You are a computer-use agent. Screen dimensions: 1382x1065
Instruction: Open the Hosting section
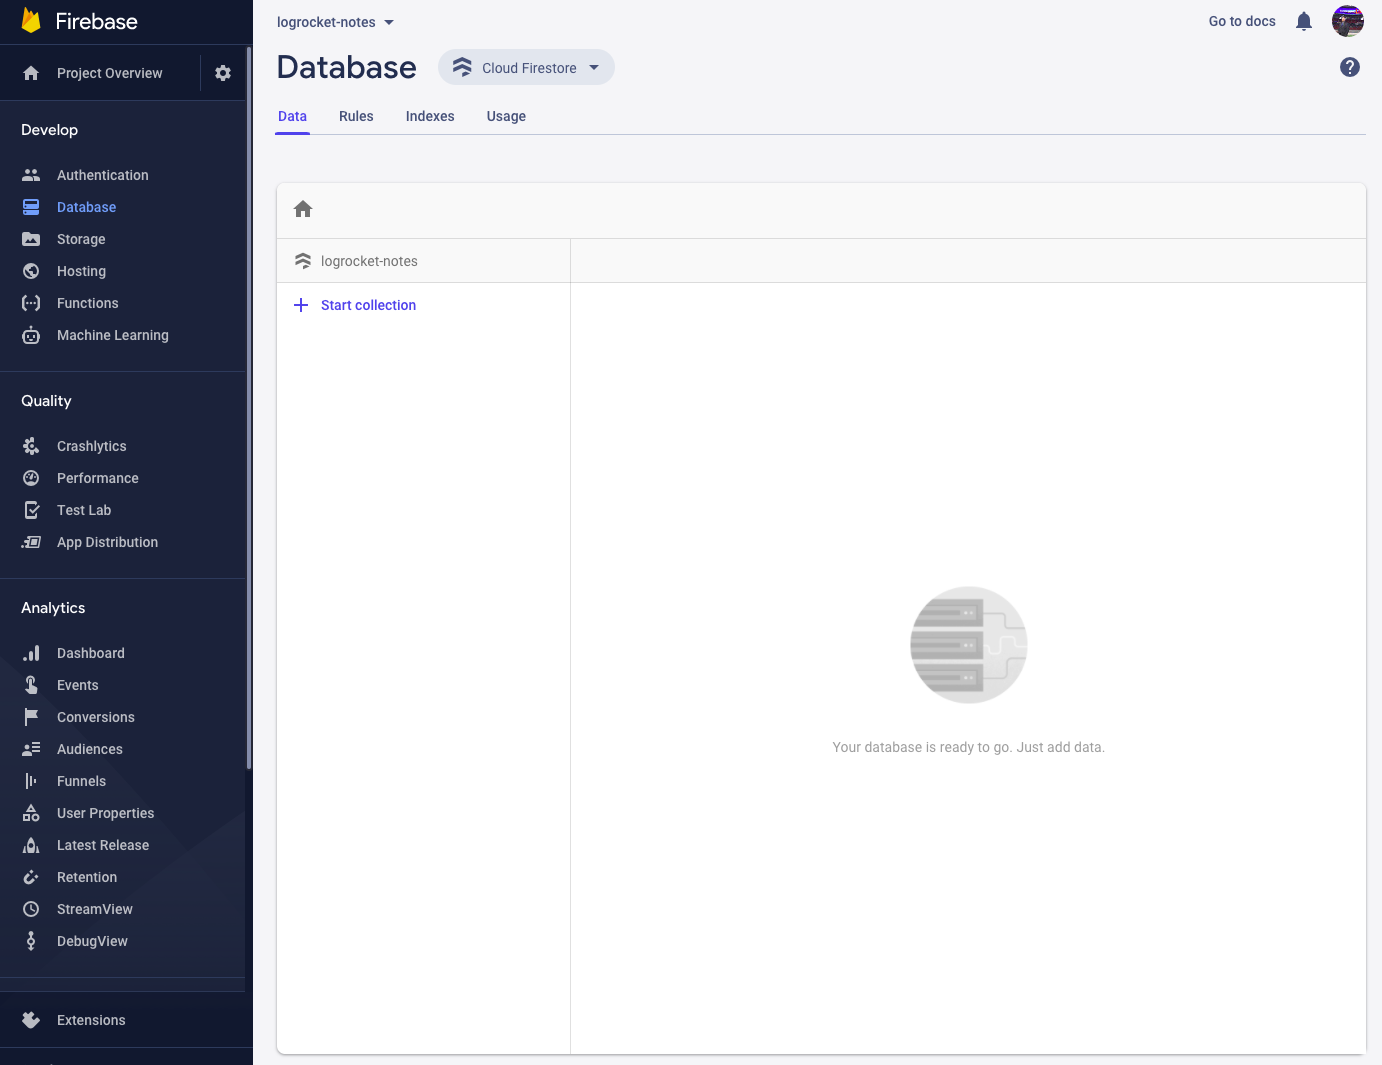tap(80, 271)
